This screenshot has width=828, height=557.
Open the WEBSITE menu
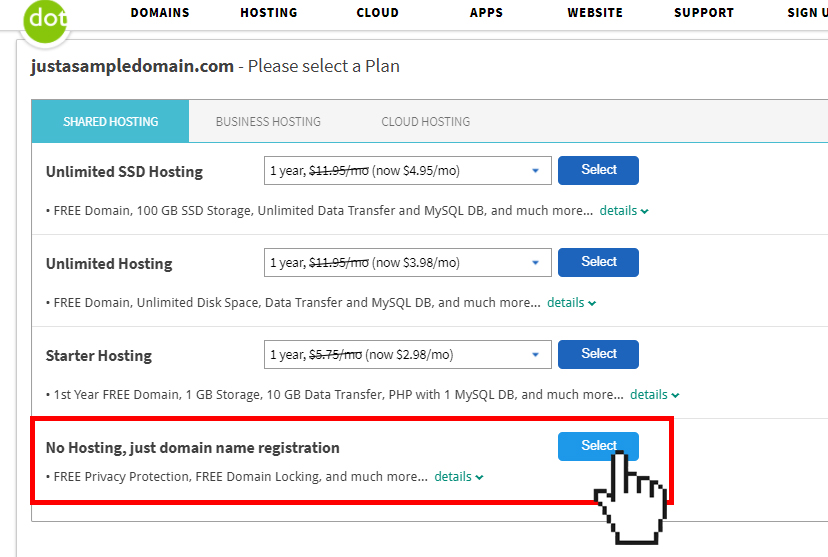pyautogui.click(x=595, y=13)
